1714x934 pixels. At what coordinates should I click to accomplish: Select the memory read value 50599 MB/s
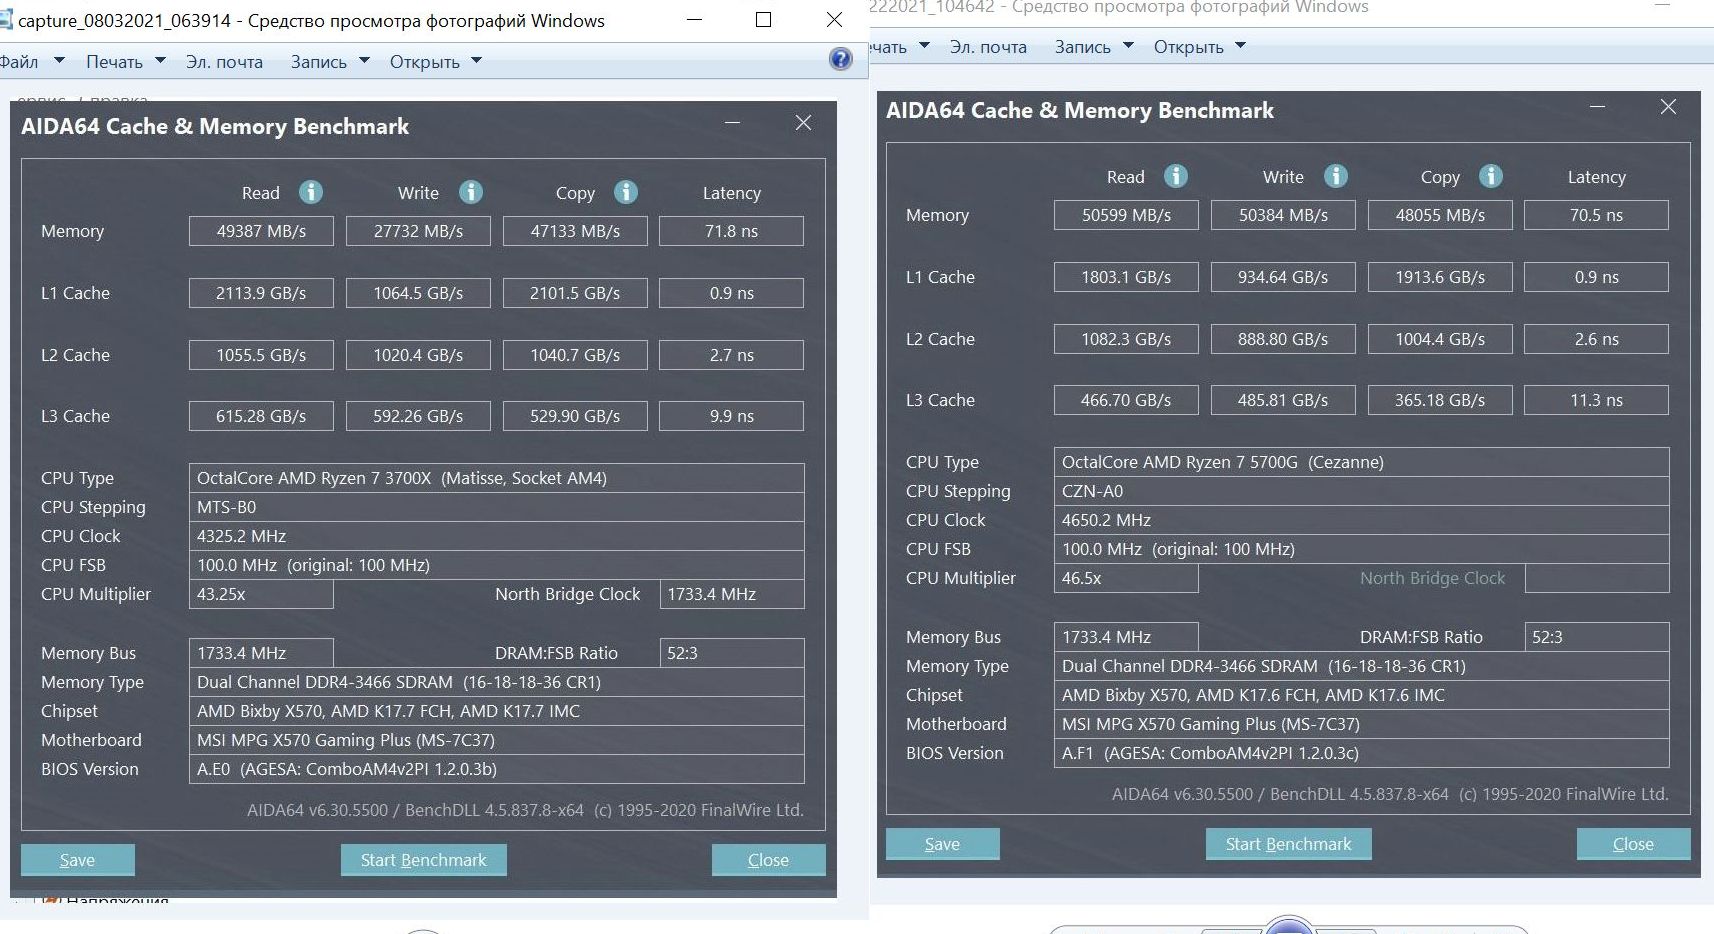pos(1126,215)
